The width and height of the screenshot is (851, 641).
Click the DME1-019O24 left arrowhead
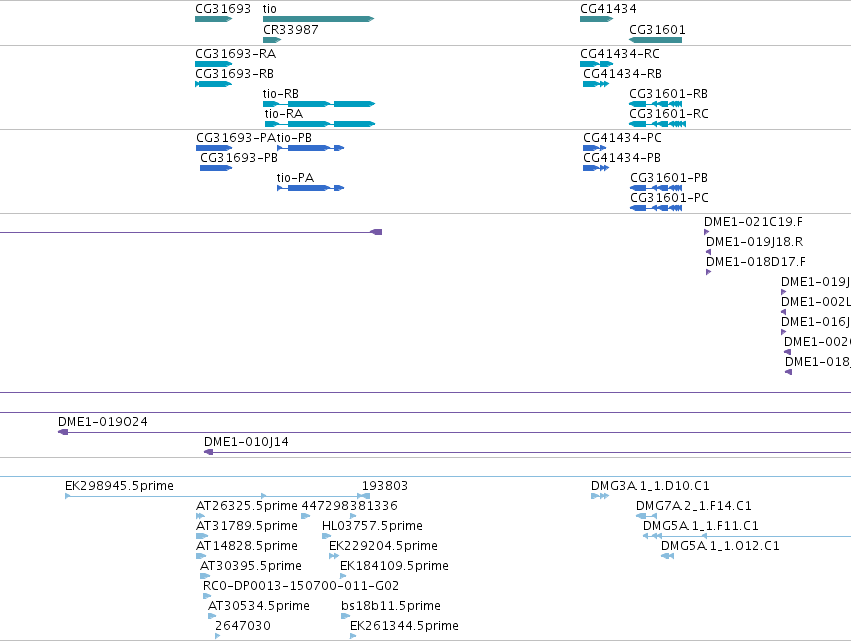[x=63, y=432]
